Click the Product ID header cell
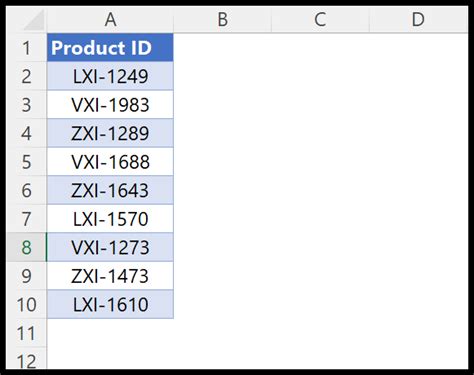The width and height of the screenshot is (474, 375). coord(110,47)
